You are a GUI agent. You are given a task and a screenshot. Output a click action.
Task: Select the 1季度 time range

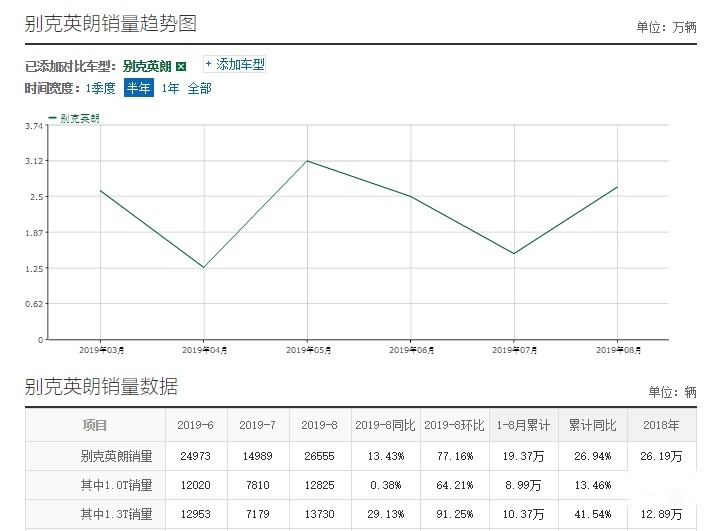(x=100, y=88)
